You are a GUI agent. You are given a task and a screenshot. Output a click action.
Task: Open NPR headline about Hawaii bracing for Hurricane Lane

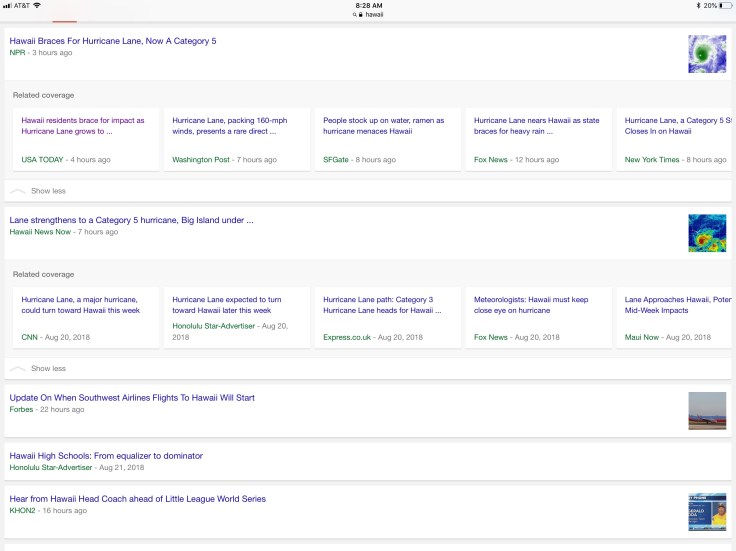113,41
